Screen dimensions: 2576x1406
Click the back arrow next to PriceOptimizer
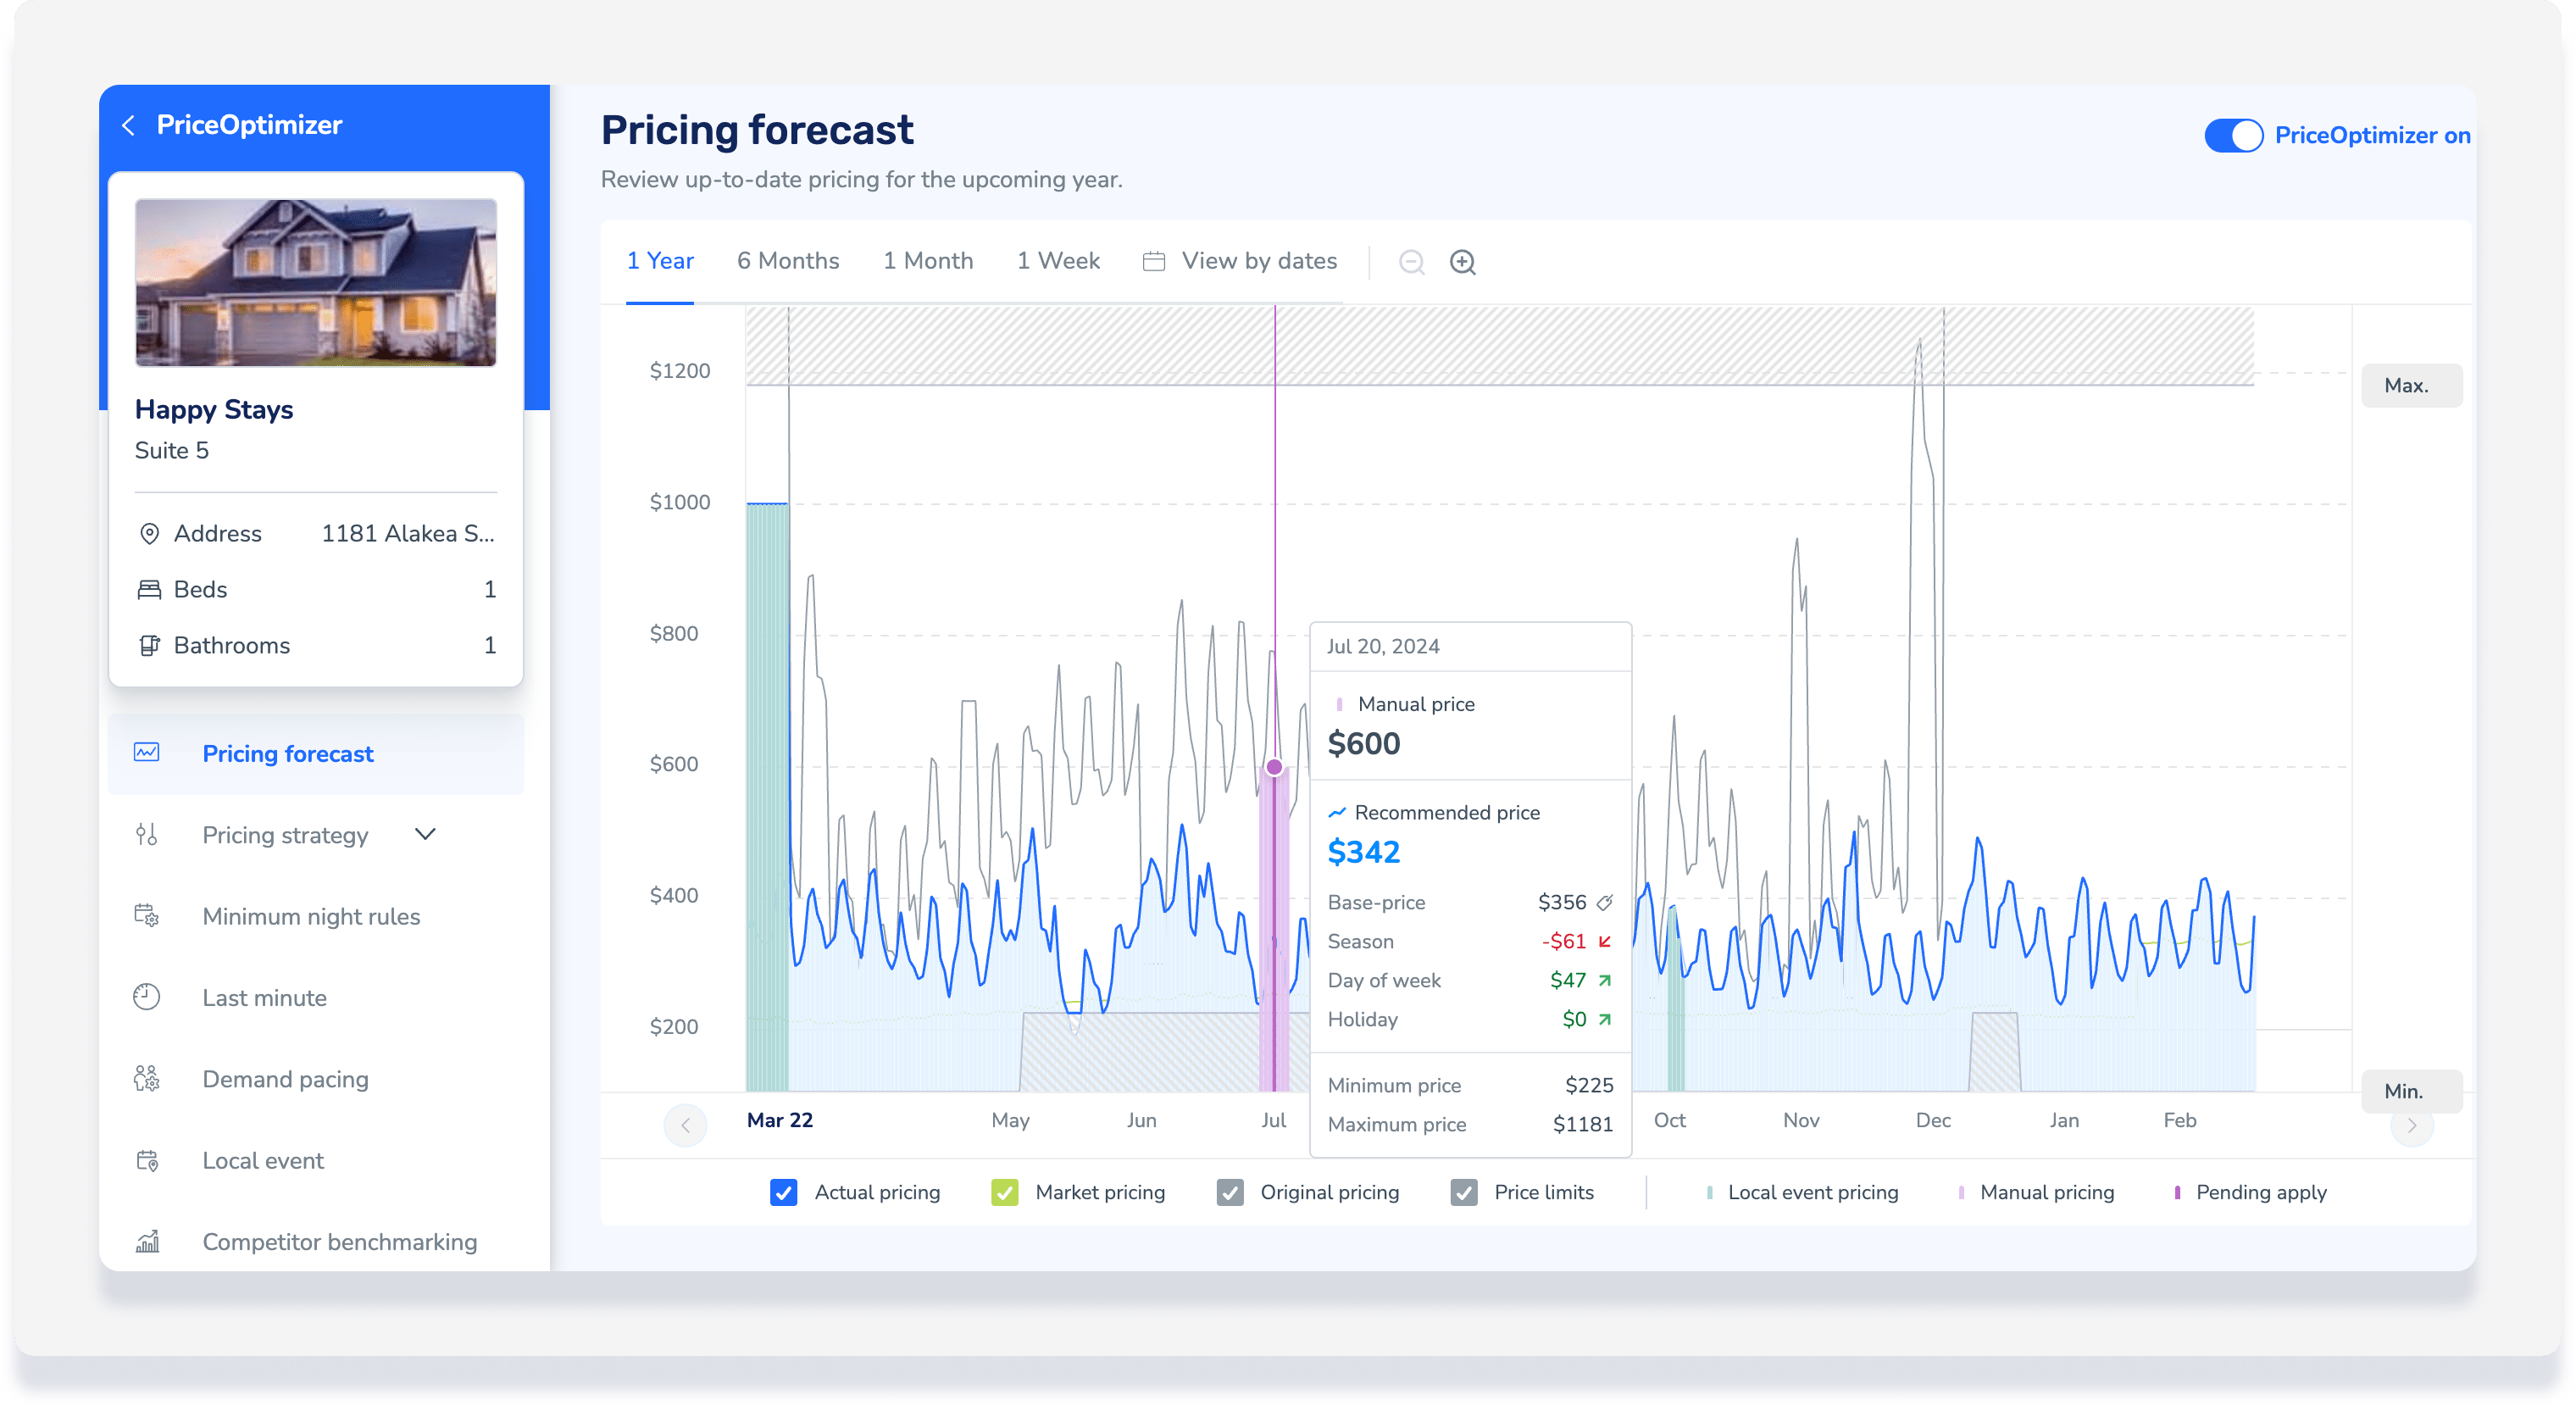[x=128, y=125]
